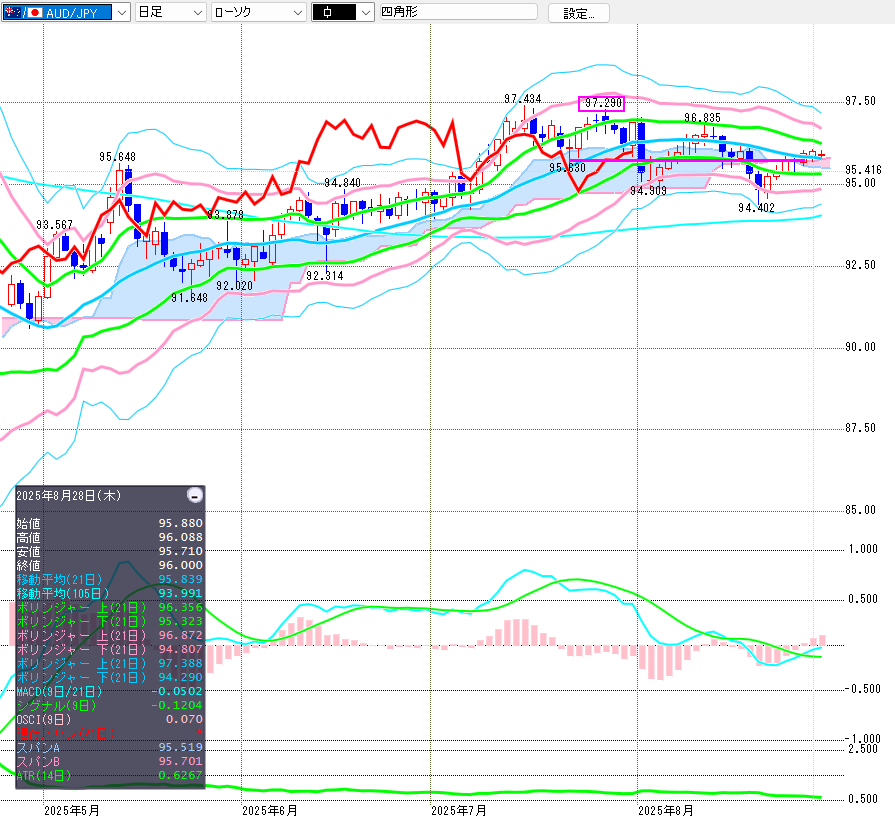Click the 92.020 price label
This screenshot has height=820, width=895.
tap(235, 286)
